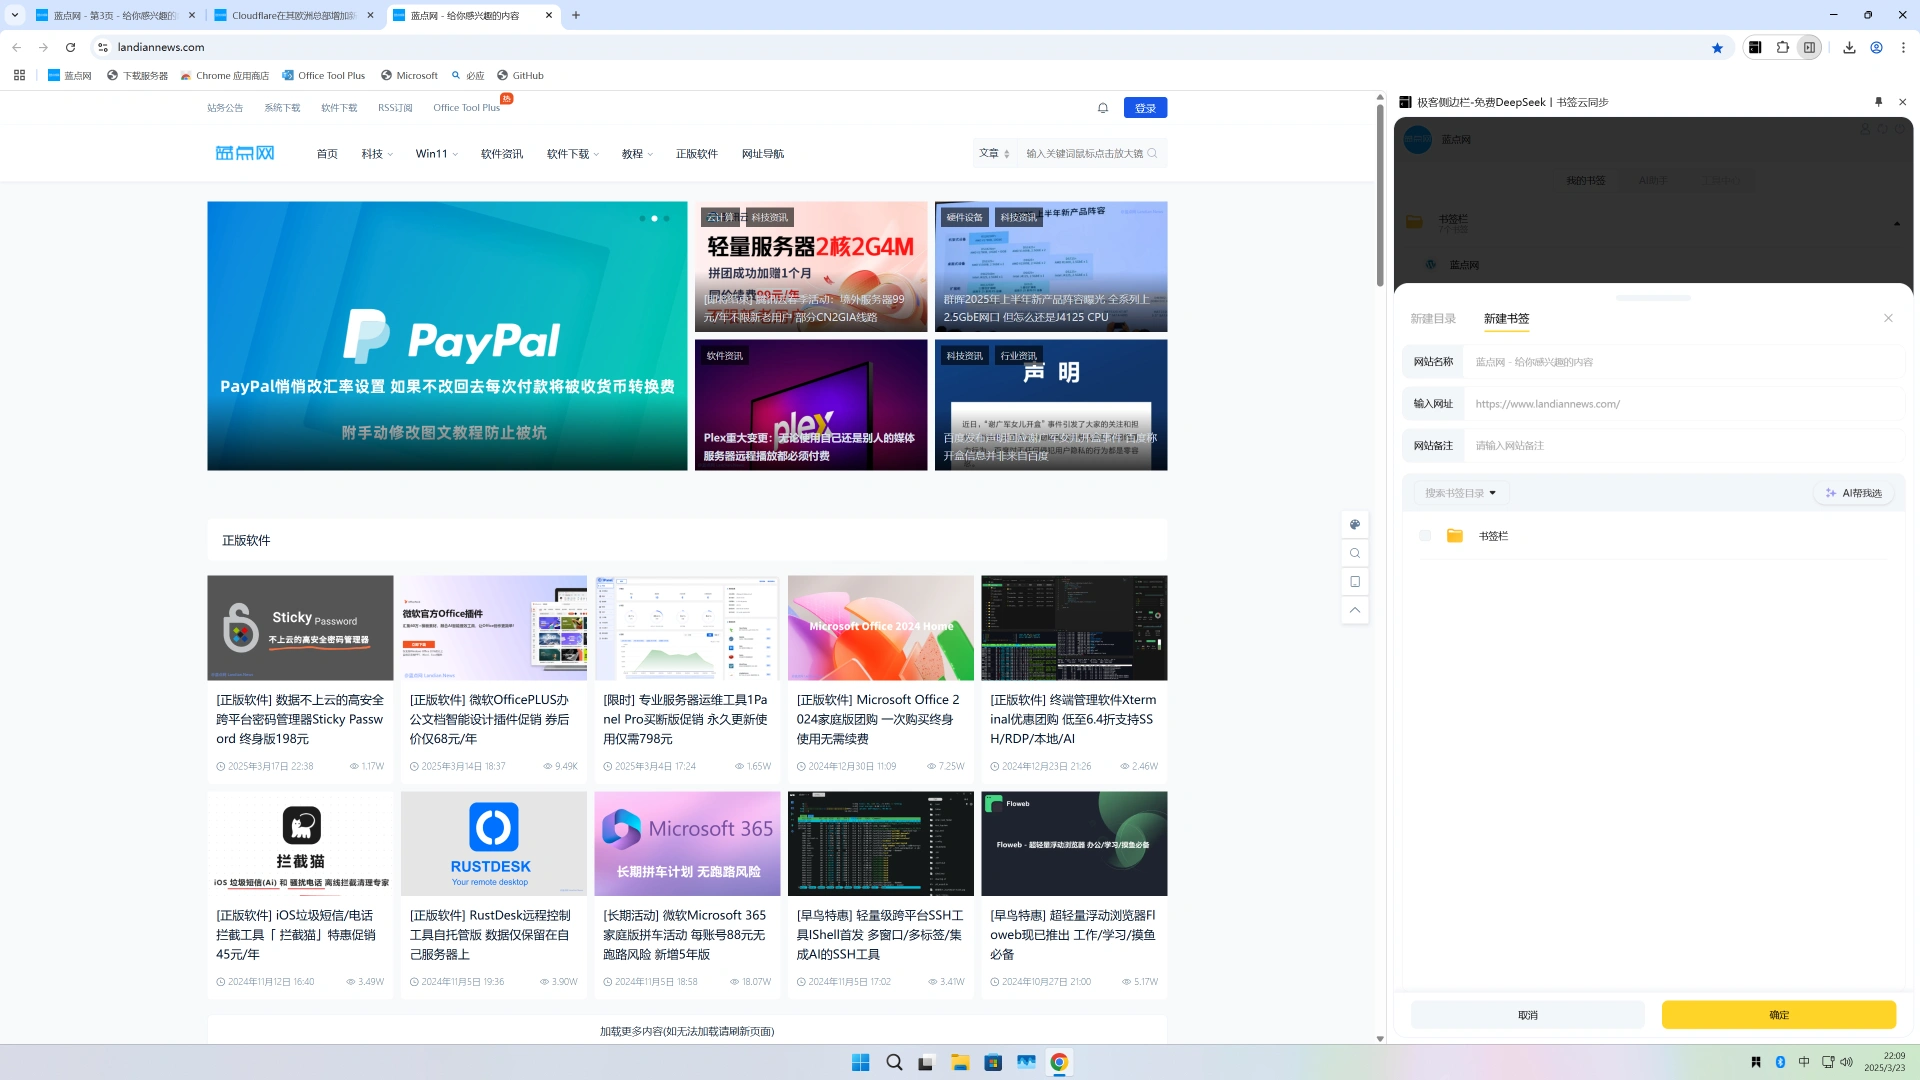Click the yellow 确定 button
Image resolution: width=1920 pixels, height=1080 pixels.
pos(1778,1015)
